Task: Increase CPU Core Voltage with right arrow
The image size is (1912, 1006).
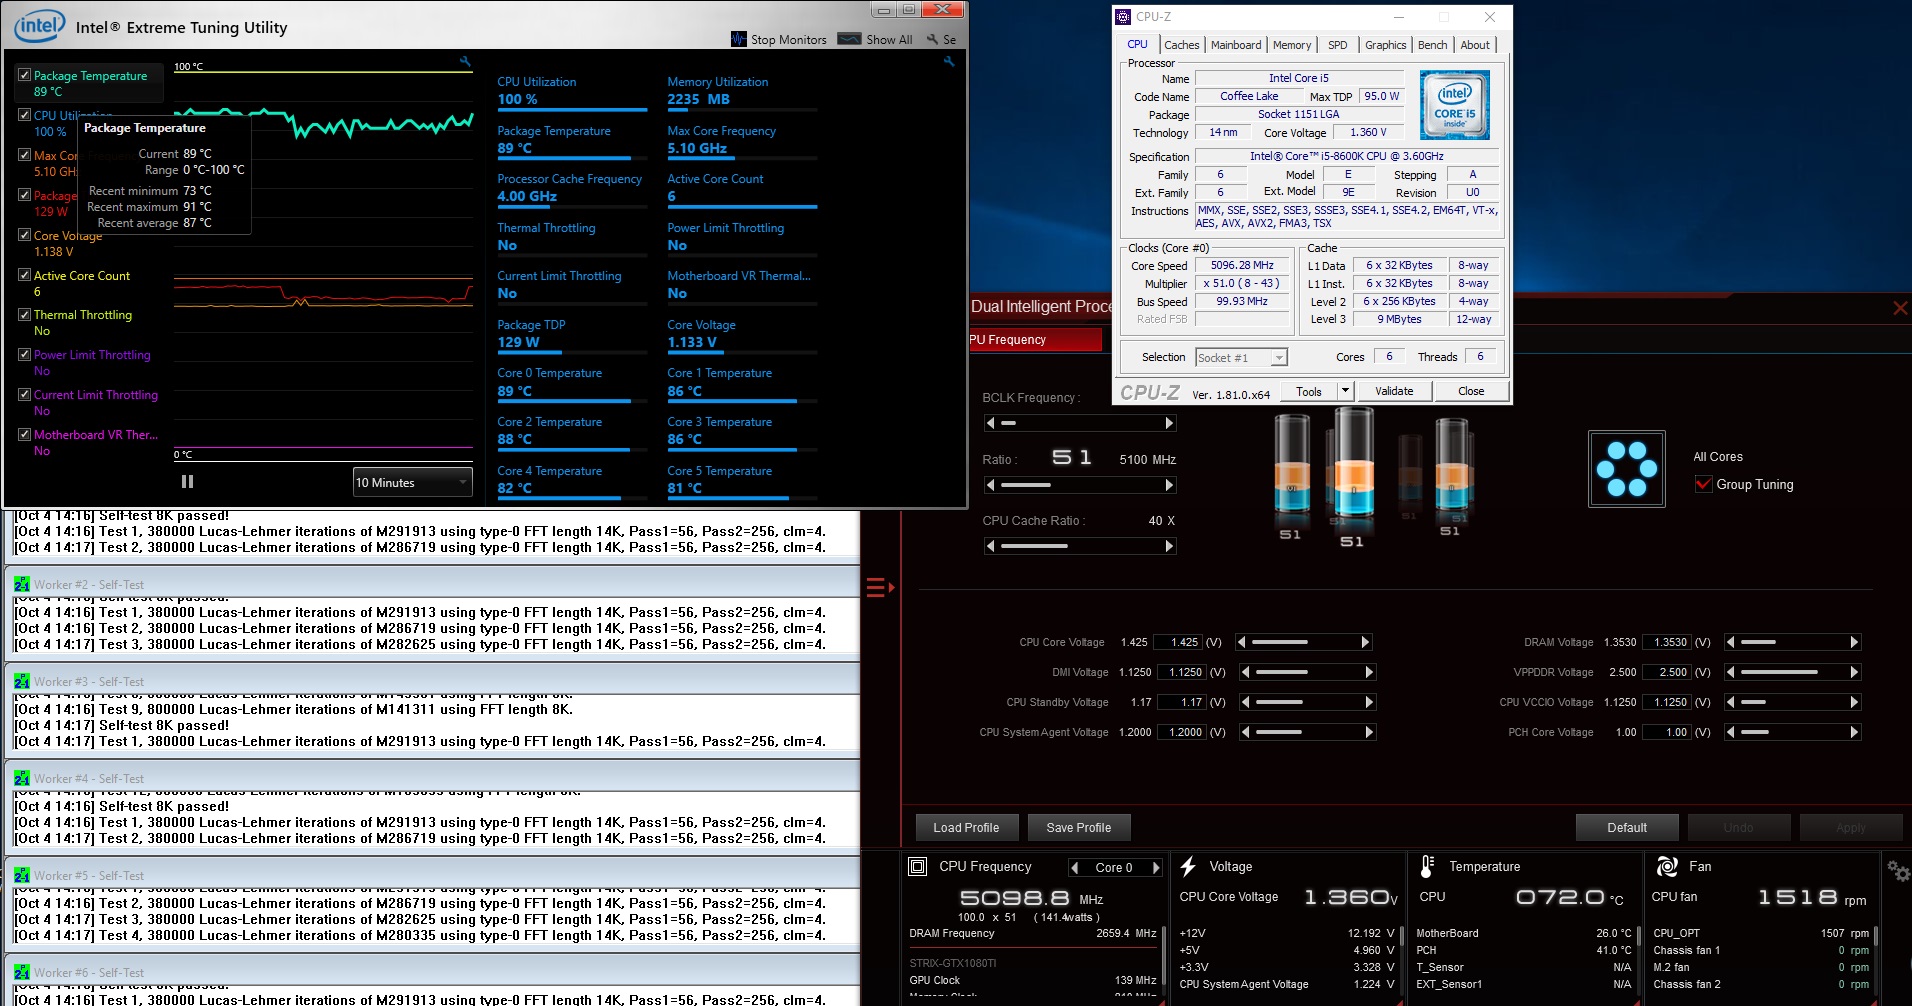Action: coord(1365,642)
